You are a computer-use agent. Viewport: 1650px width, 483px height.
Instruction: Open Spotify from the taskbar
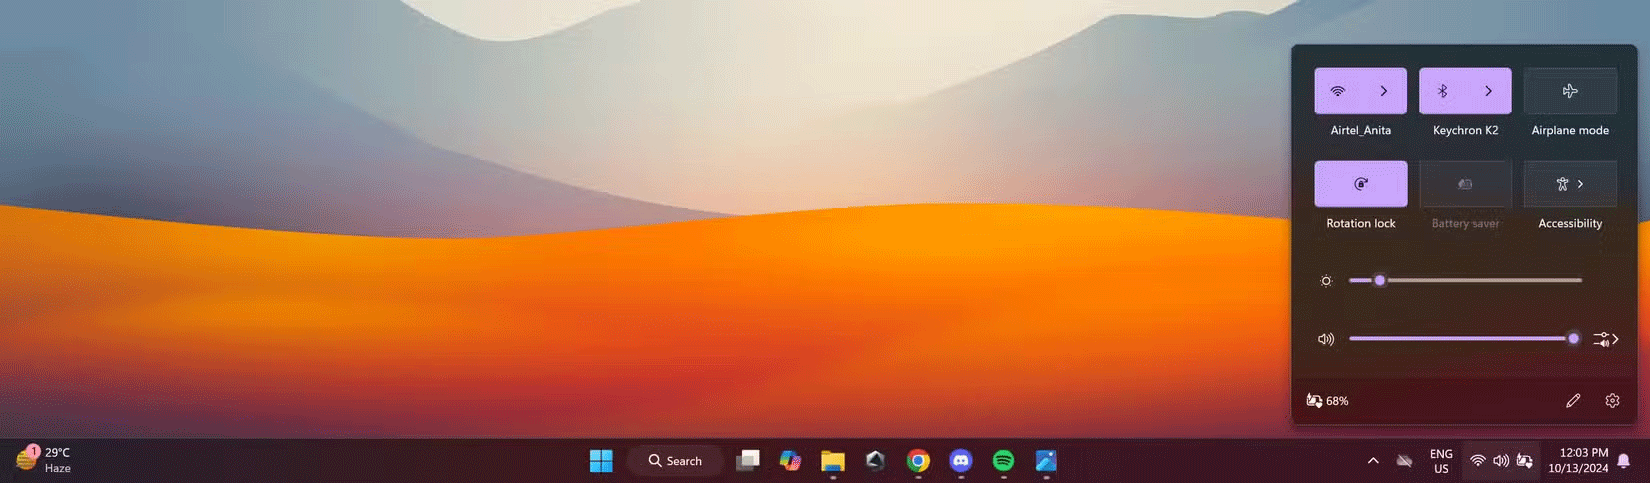[1003, 461]
